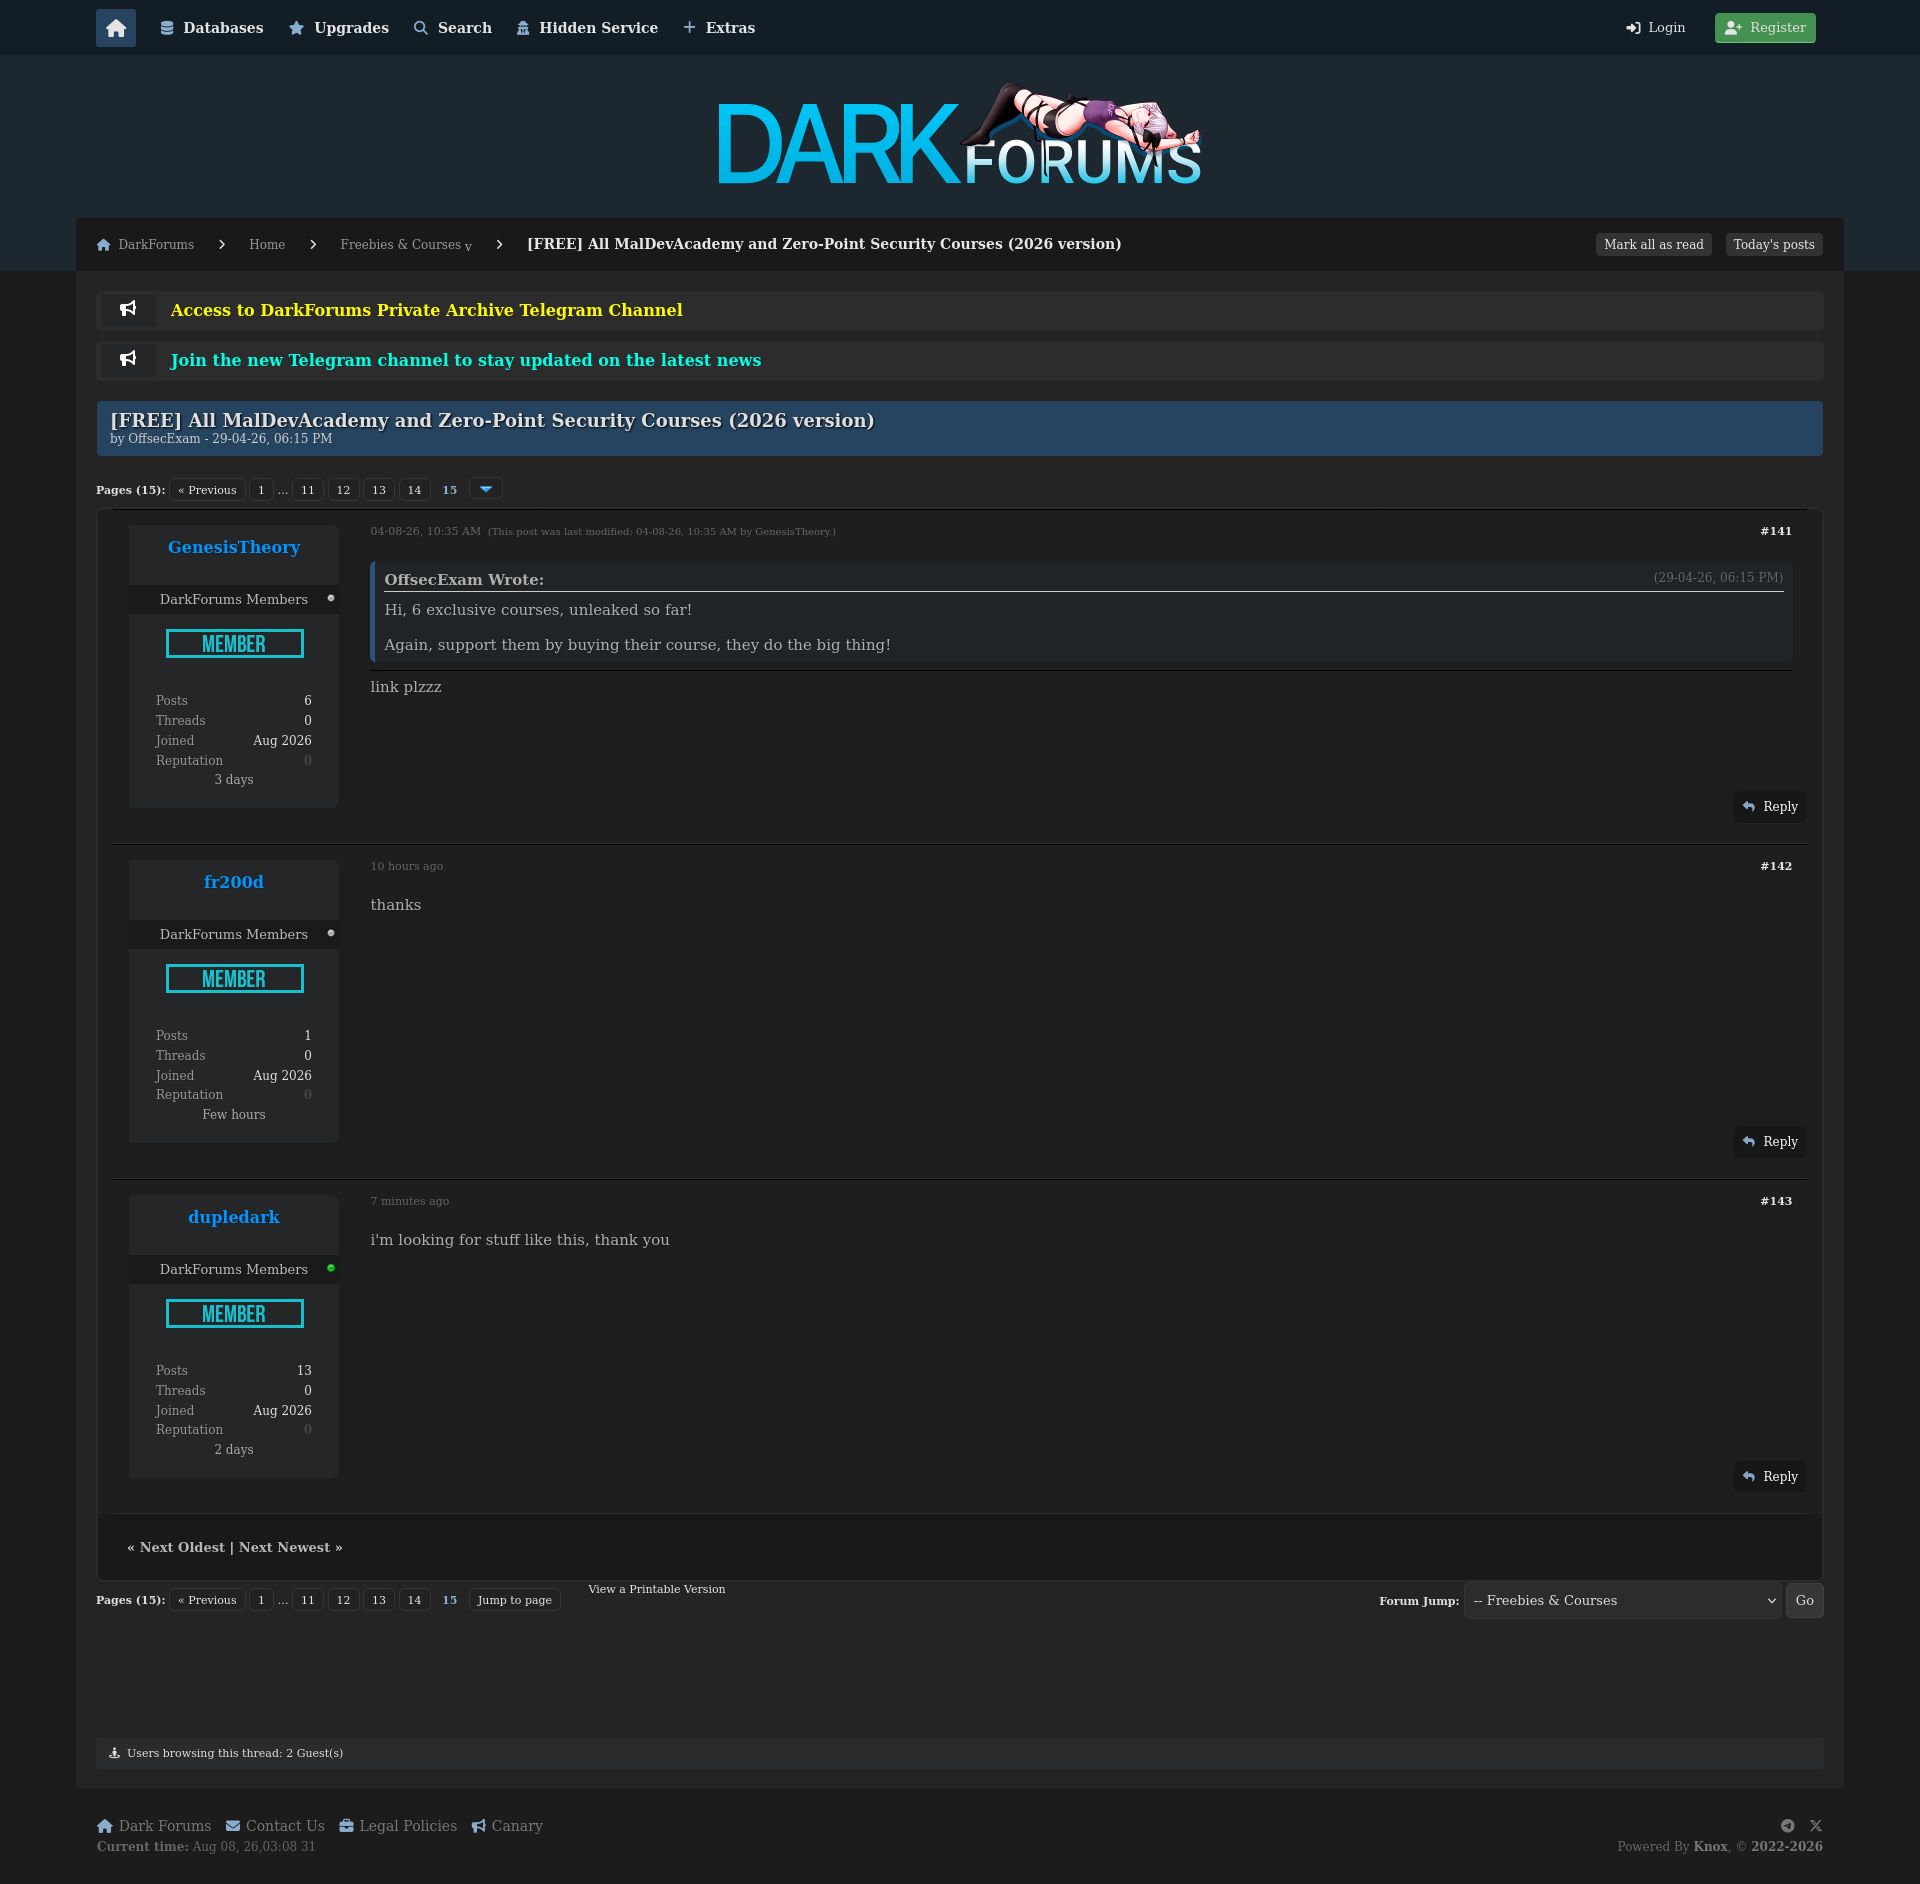This screenshot has height=1884, width=1920.
Task: Click Go next to Forum Jump
Action: click(x=1805, y=1601)
